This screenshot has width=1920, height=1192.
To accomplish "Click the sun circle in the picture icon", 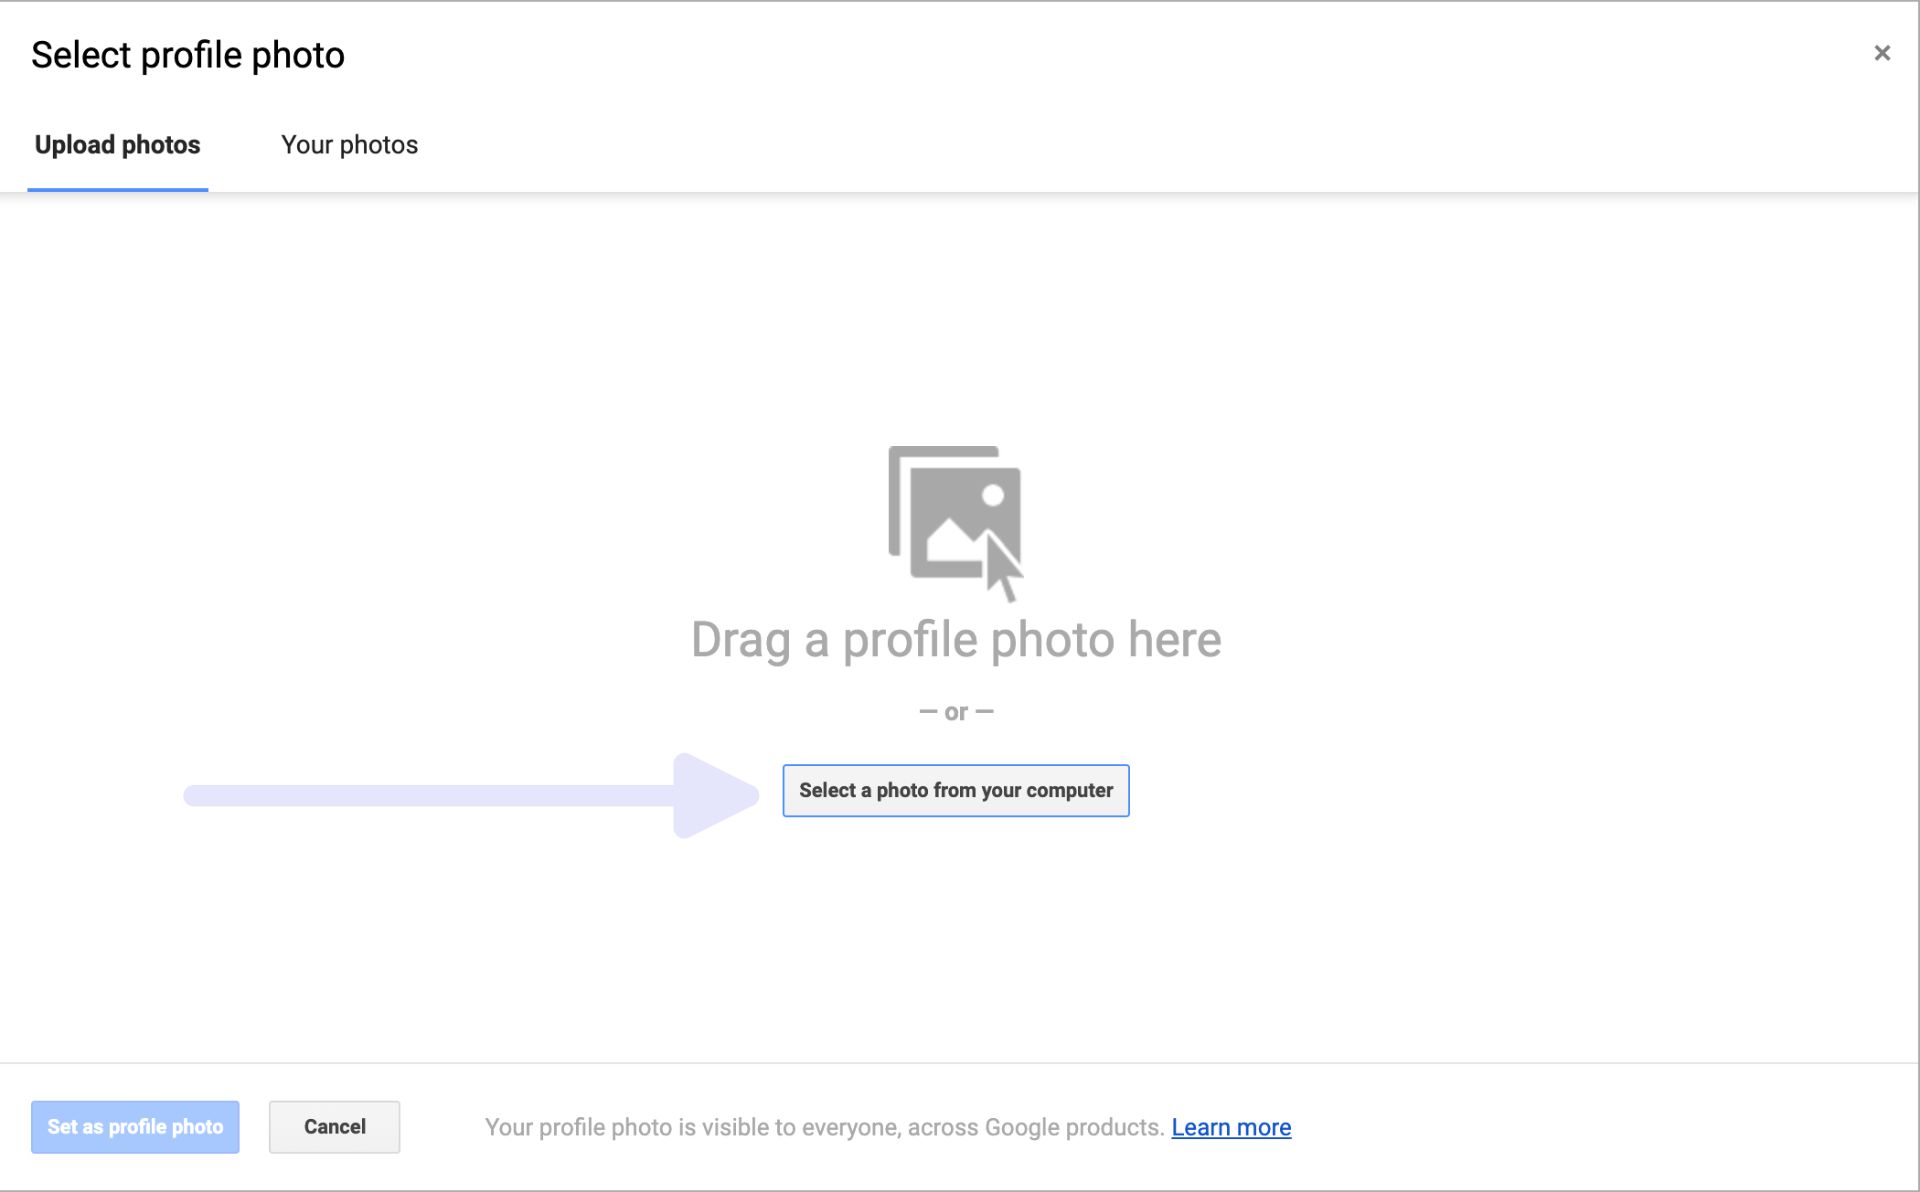I will 993,495.
